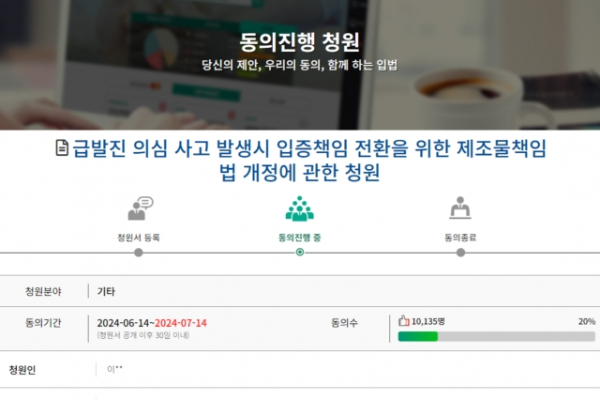Click the gray timeline dot under 청원서 등록
This screenshot has width=600, height=400.
point(139,253)
